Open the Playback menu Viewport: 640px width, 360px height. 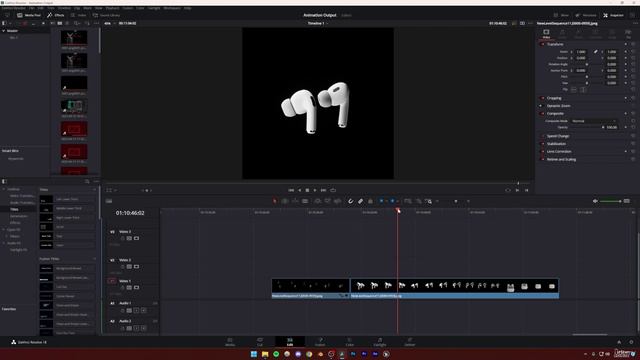tap(113, 8)
